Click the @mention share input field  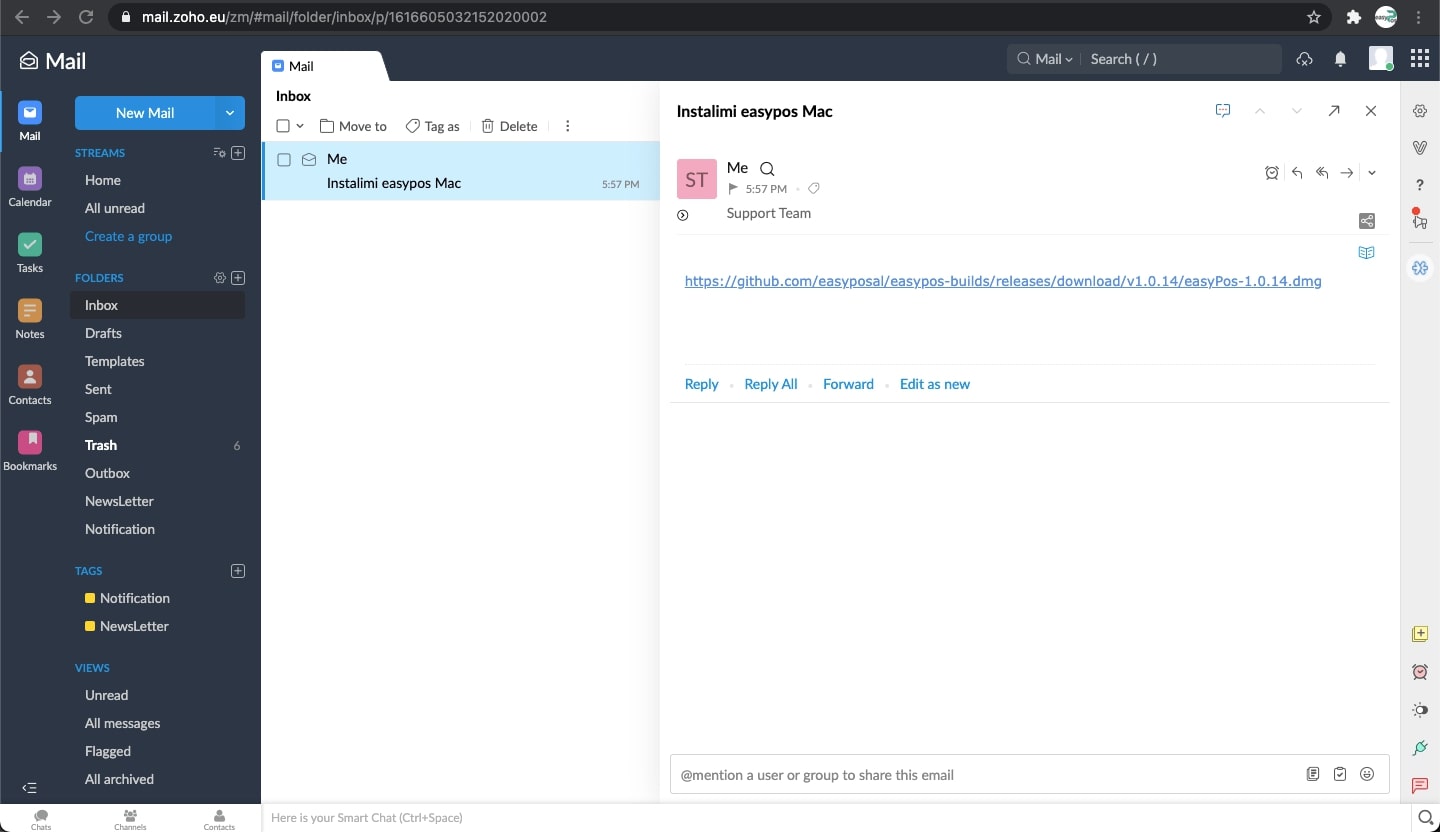950,774
